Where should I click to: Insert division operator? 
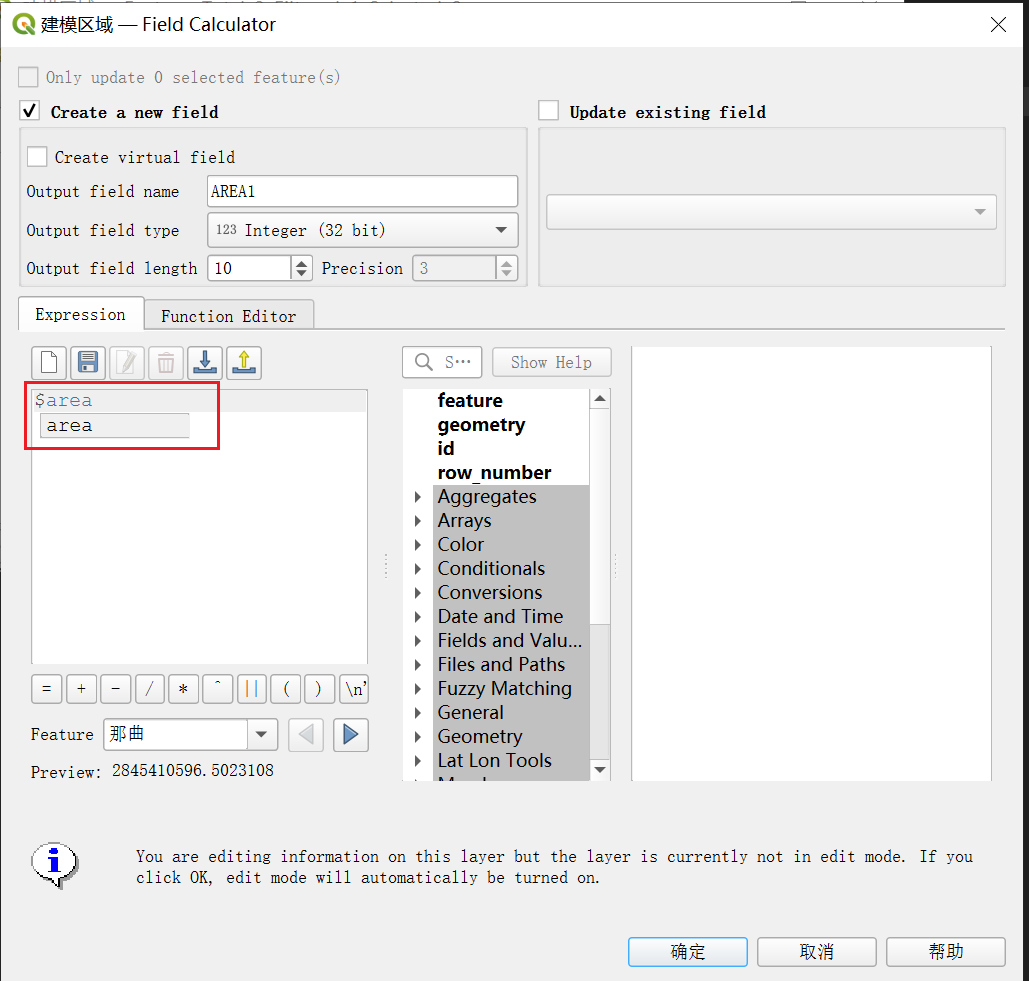coord(150,689)
